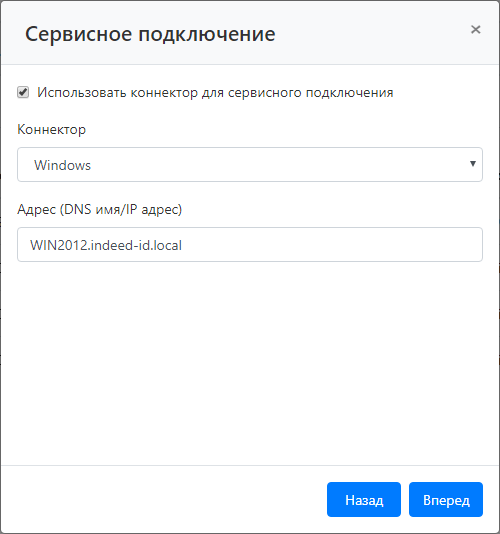Open the Коннектор dropdown list

click(250, 164)
